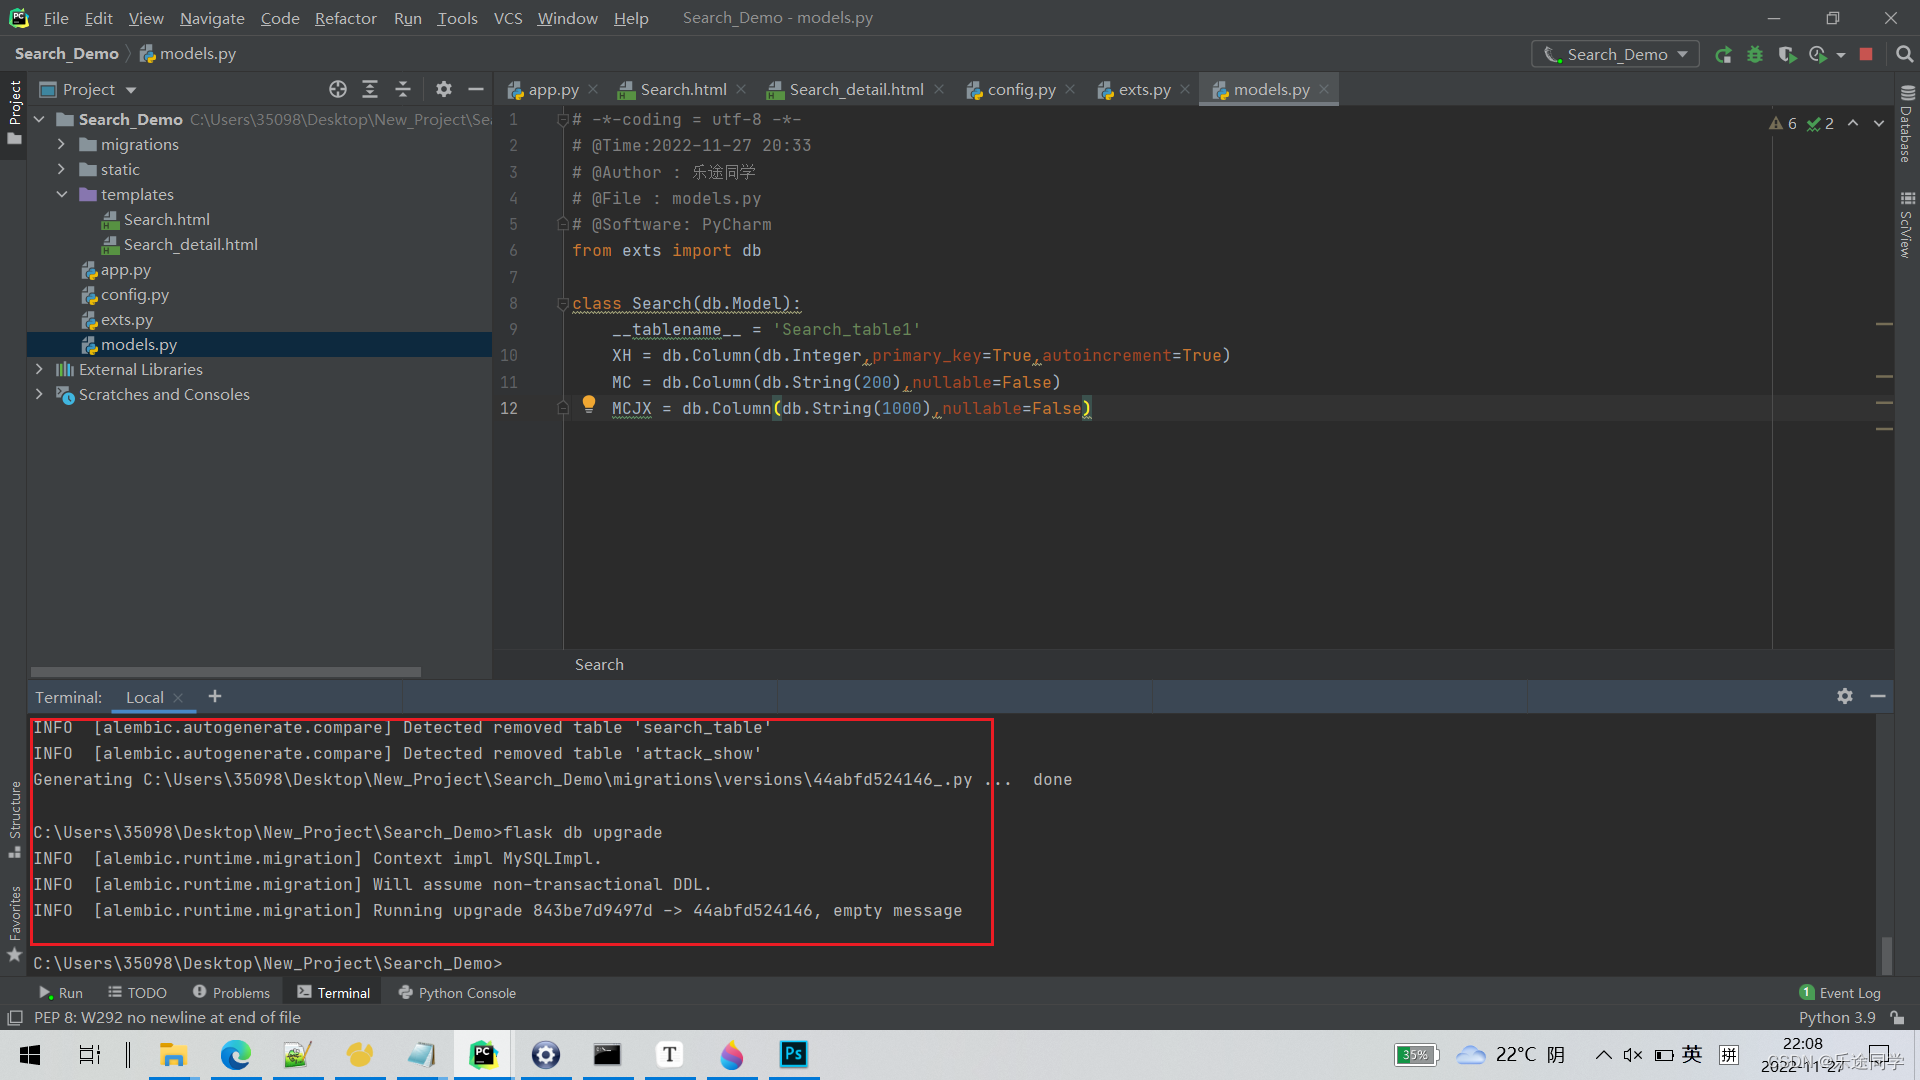Image resolution: width=1920 pixels, height=1080 pixels.
Task: Open Search Everywhere magnifier icon
Action: point(1905,55)
